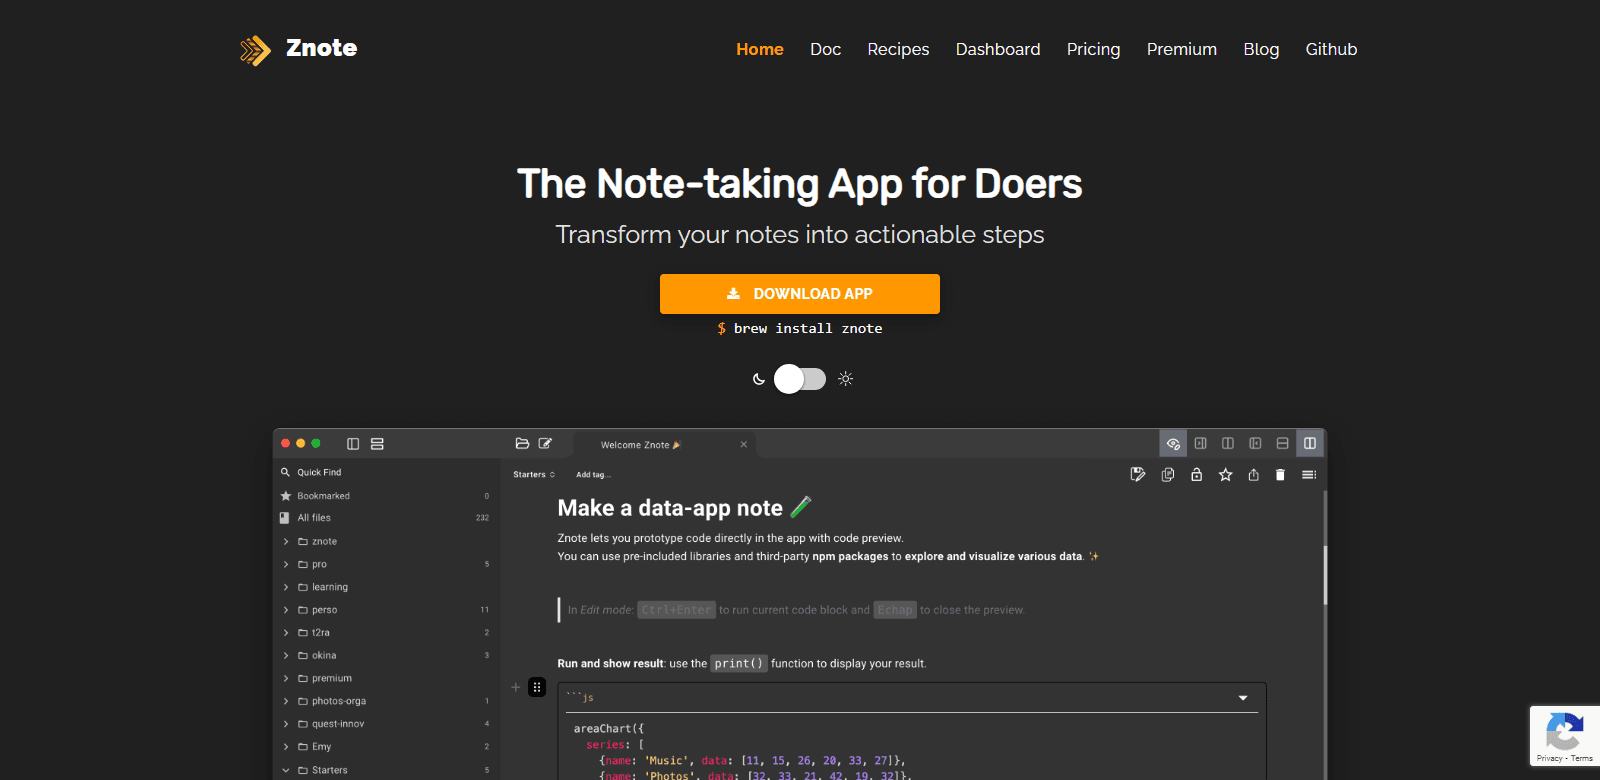
Task: Toggle the sidebar panel icon in app titlebar
Action: point(353,444)
